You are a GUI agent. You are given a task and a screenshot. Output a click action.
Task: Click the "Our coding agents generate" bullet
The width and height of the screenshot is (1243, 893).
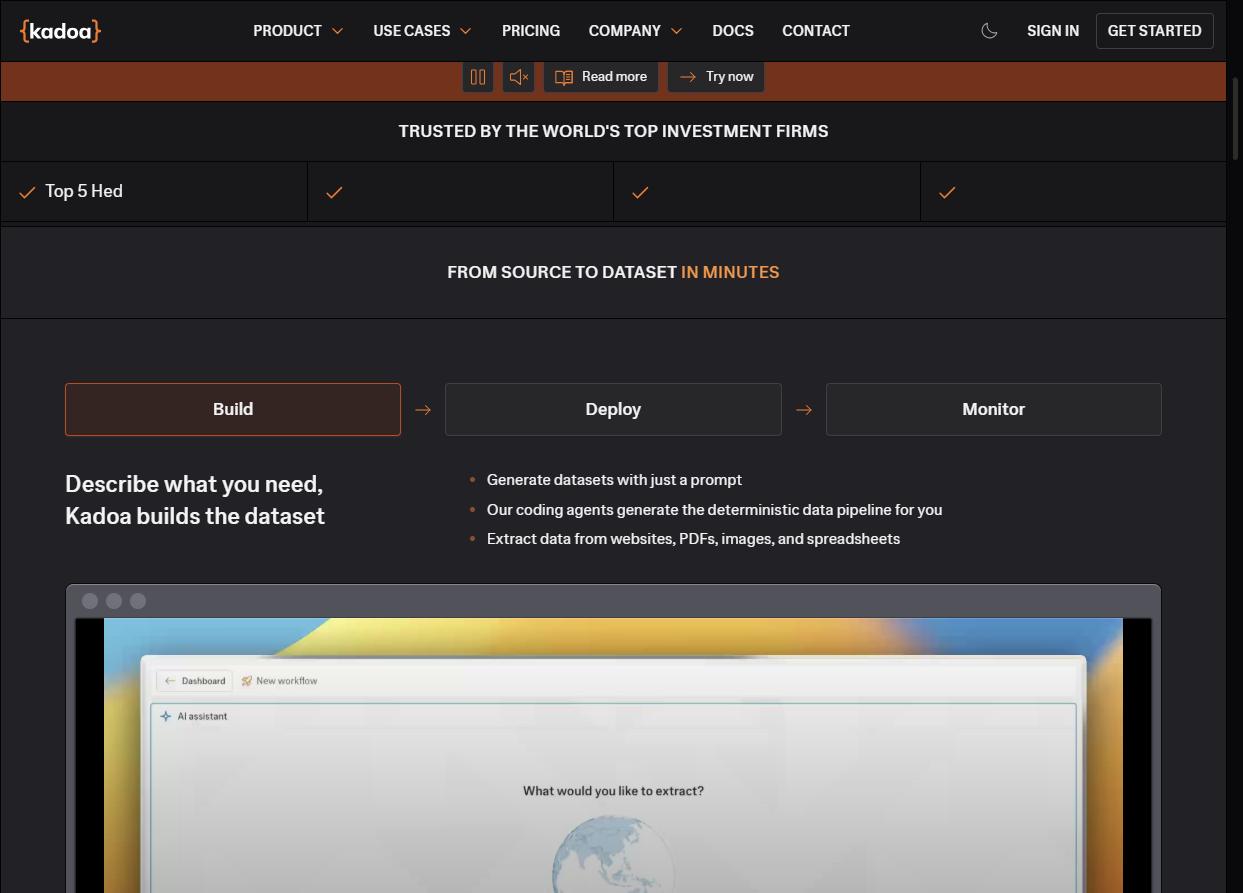[x=714, y=510]
